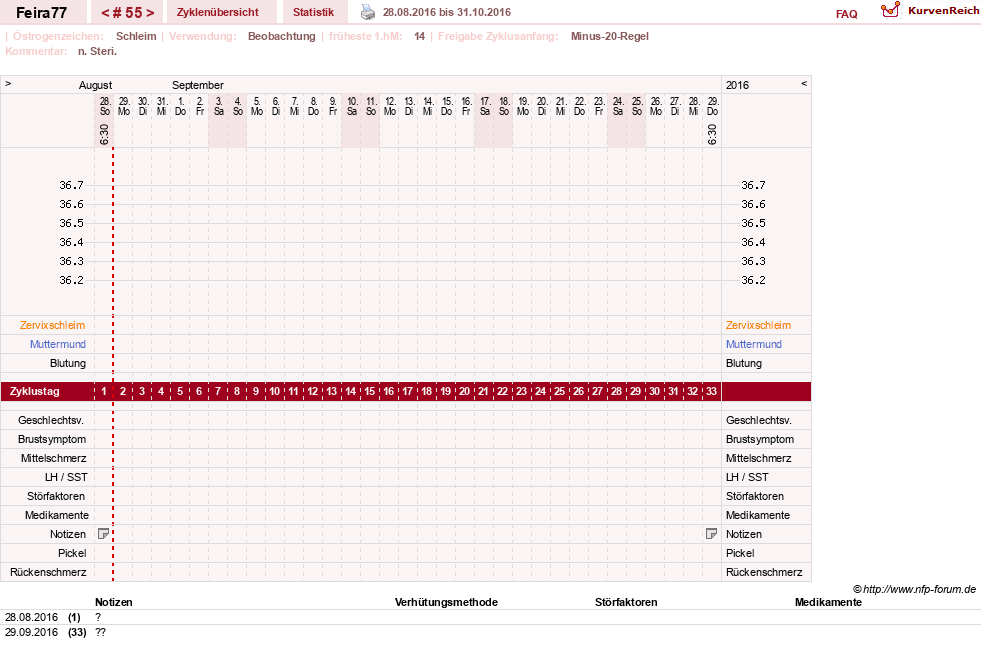Click the printer icon
The image size is (981, 661).
(368, 12)
